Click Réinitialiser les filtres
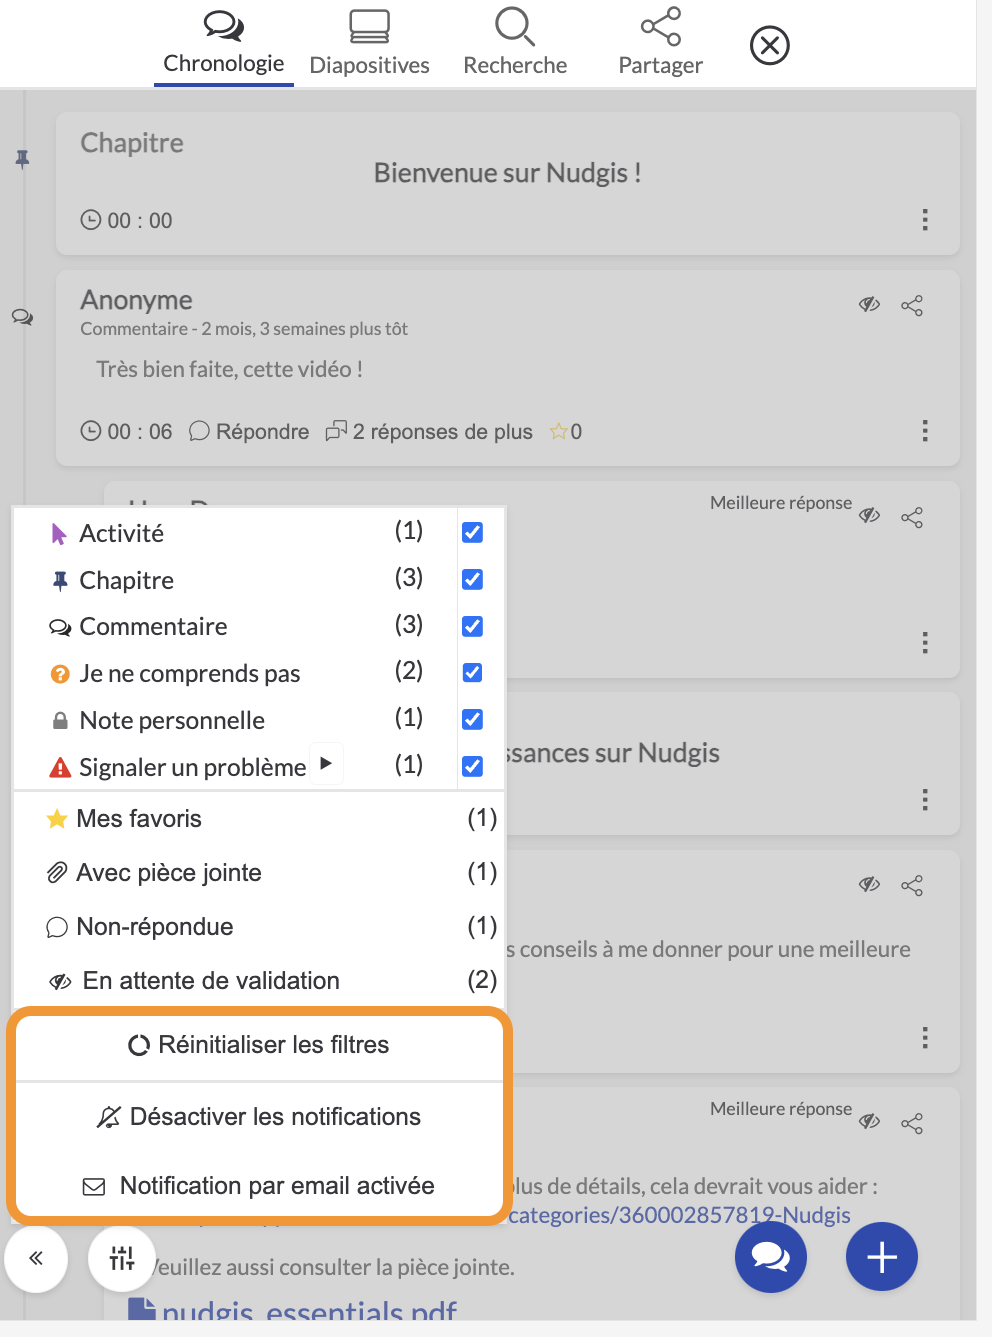The height and width of the screenshot is (1337, 992). tap(259, 1045)
